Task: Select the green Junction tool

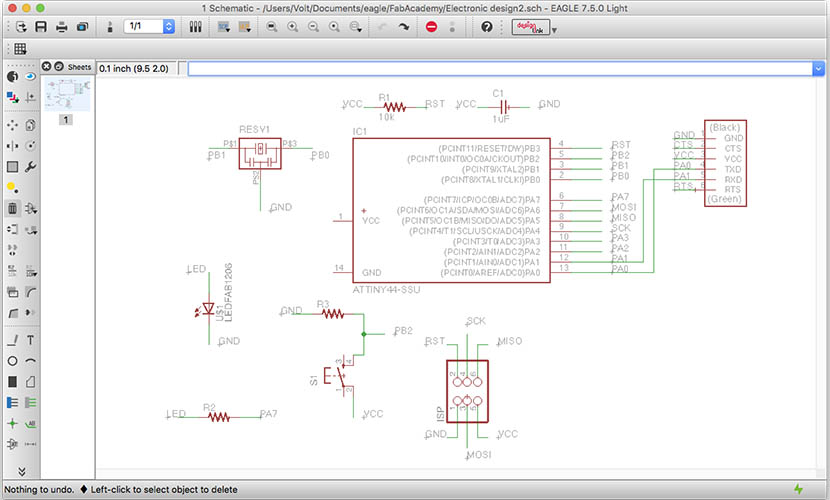Action: [12, 423]
